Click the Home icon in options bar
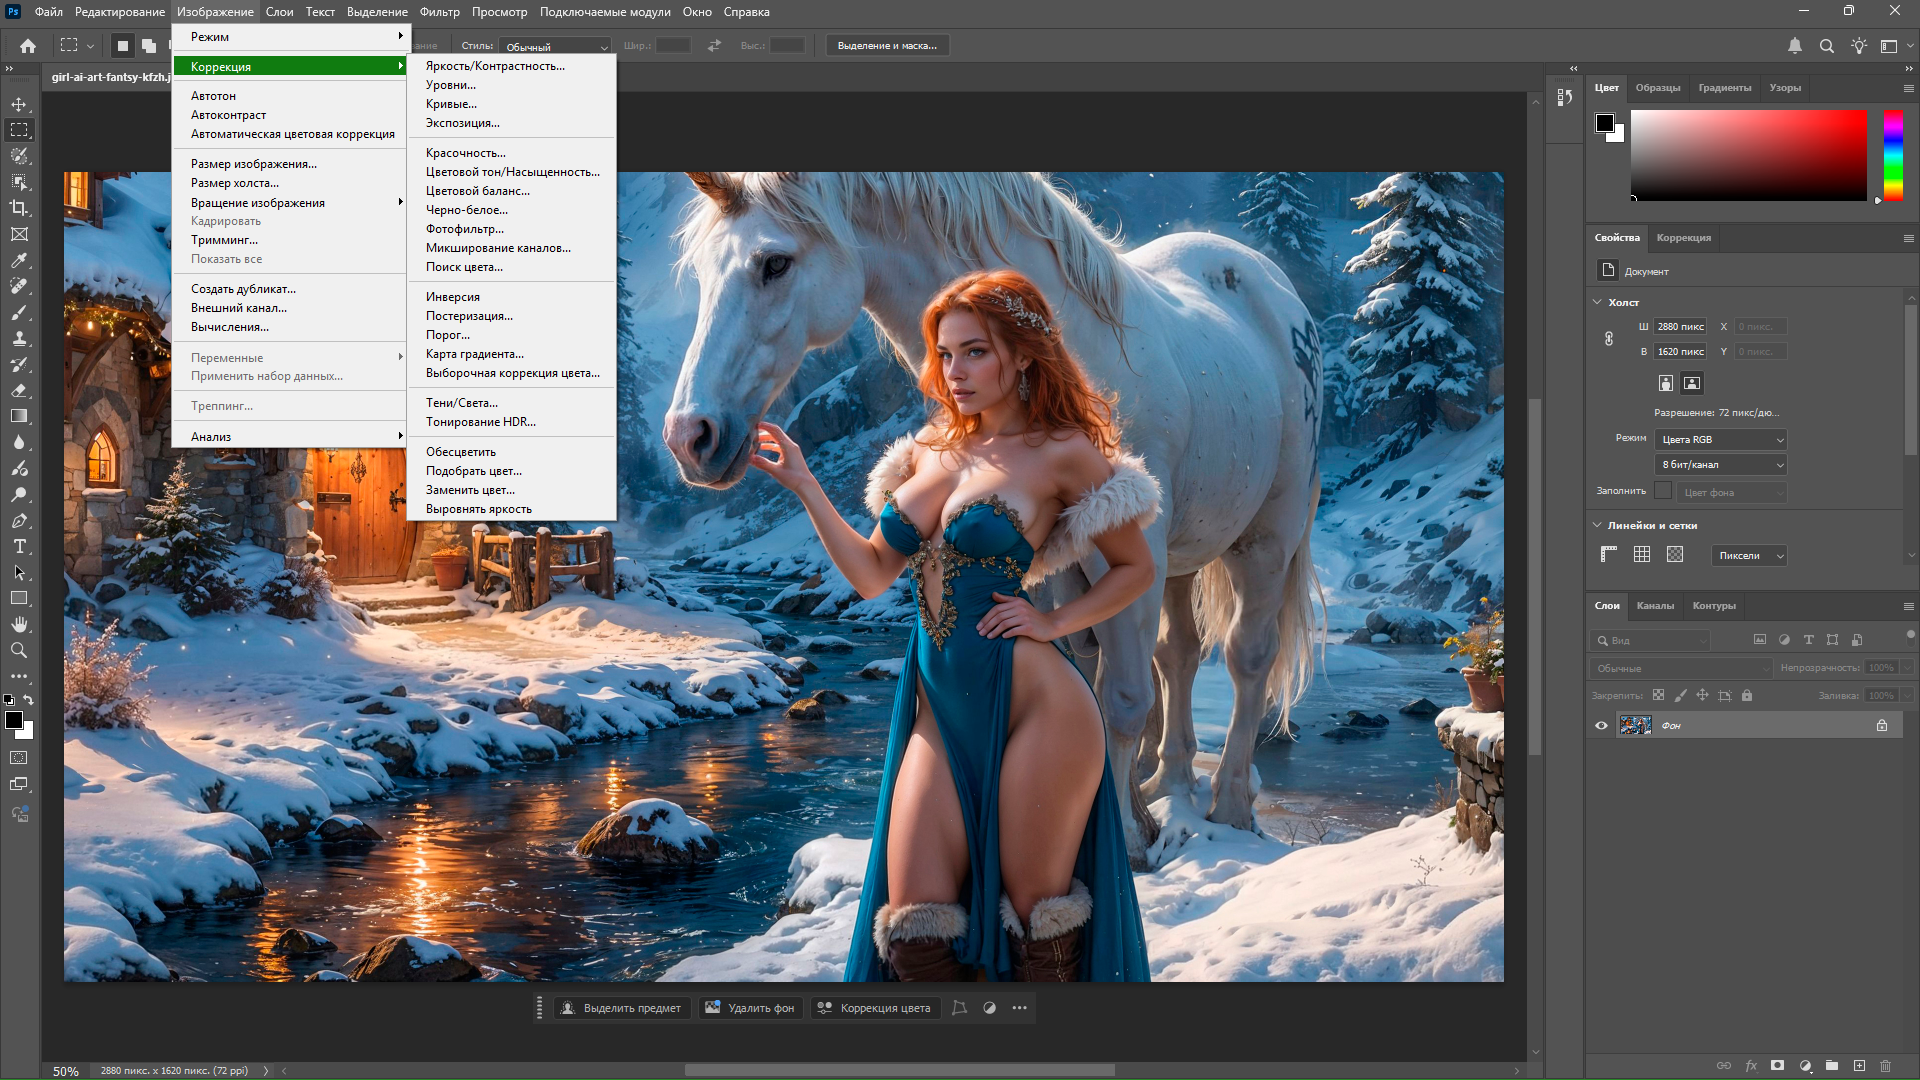 (28, 46)
